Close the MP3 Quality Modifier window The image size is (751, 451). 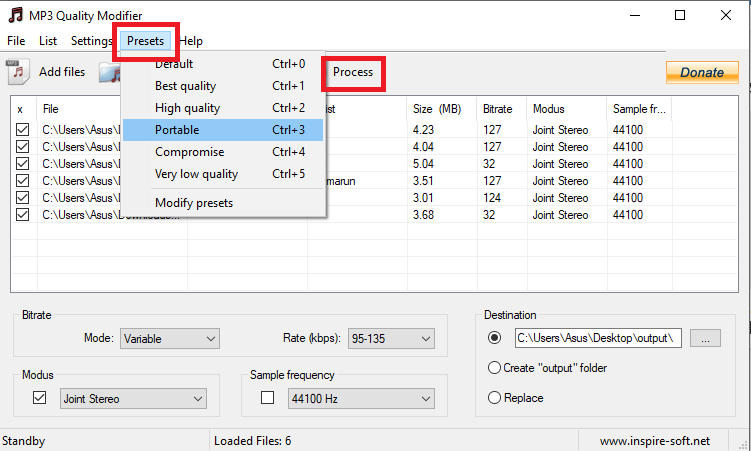pos(726,15)
